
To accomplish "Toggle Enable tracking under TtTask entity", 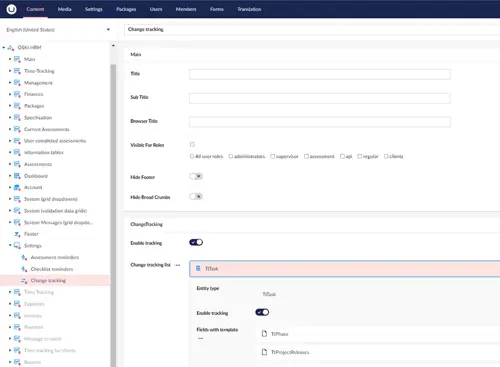I will (262, 312).
